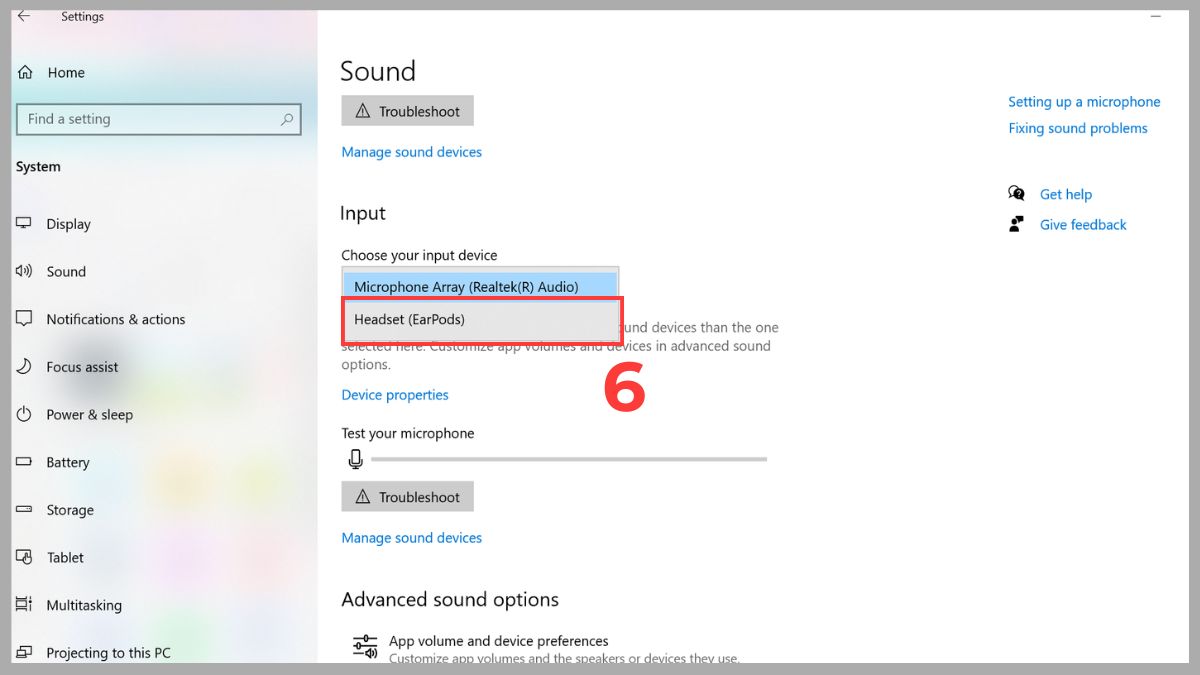Click the Focus assist icon
Image resolution: width=1200 pixels, height=675 pixels.
23,367
